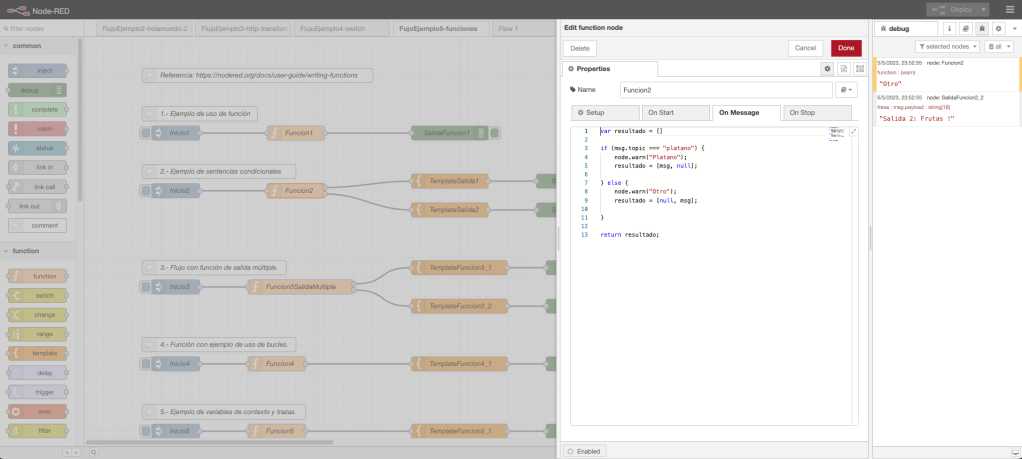Image resolution: width=1022 pixels, height=459 pixels.
Task: Open the node appearance settings icon
Action: point(859,69)
